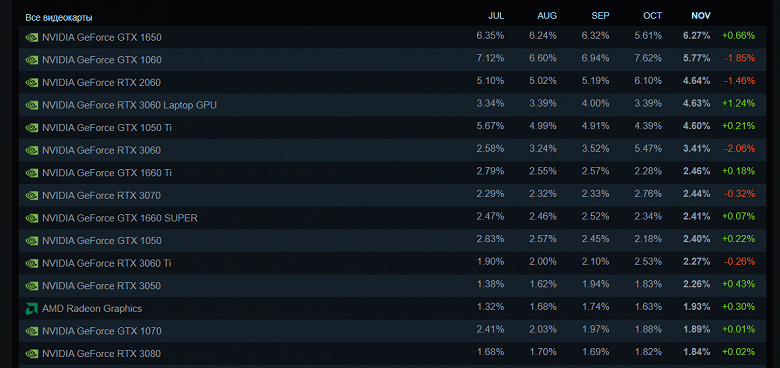Viewport: 780px width, 368px height.
Task: Click the NVIDIA logo beside GTX 1650
Action: (31, 37)
